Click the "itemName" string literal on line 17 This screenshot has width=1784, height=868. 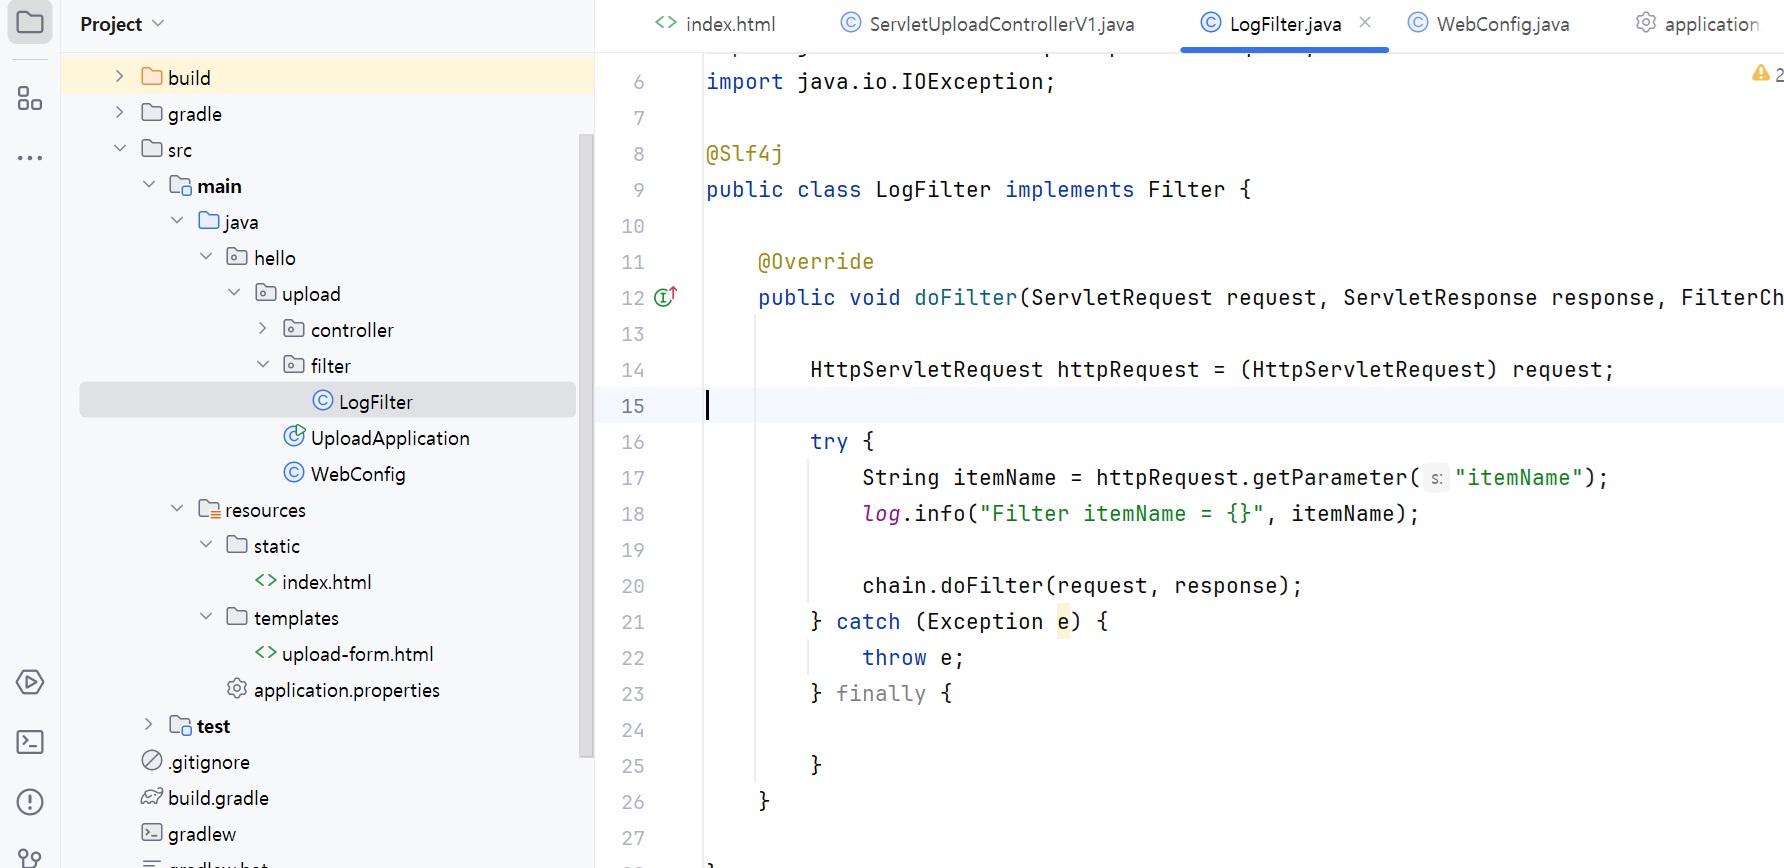1518,477
